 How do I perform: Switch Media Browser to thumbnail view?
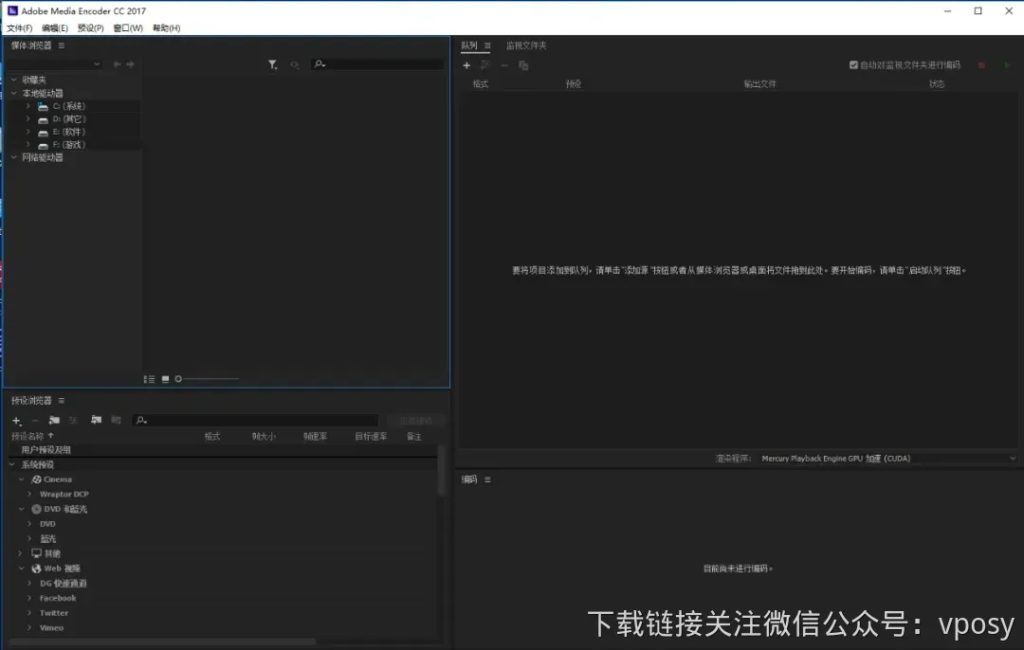165,379
